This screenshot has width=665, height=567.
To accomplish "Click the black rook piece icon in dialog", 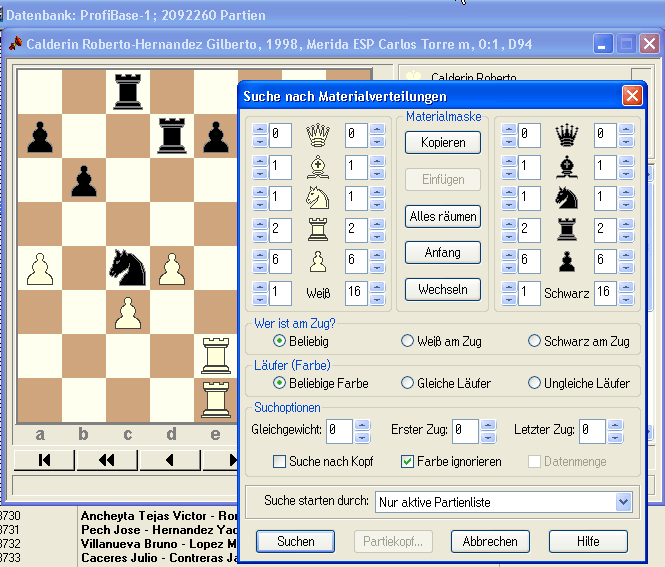I will coord(568,230).
